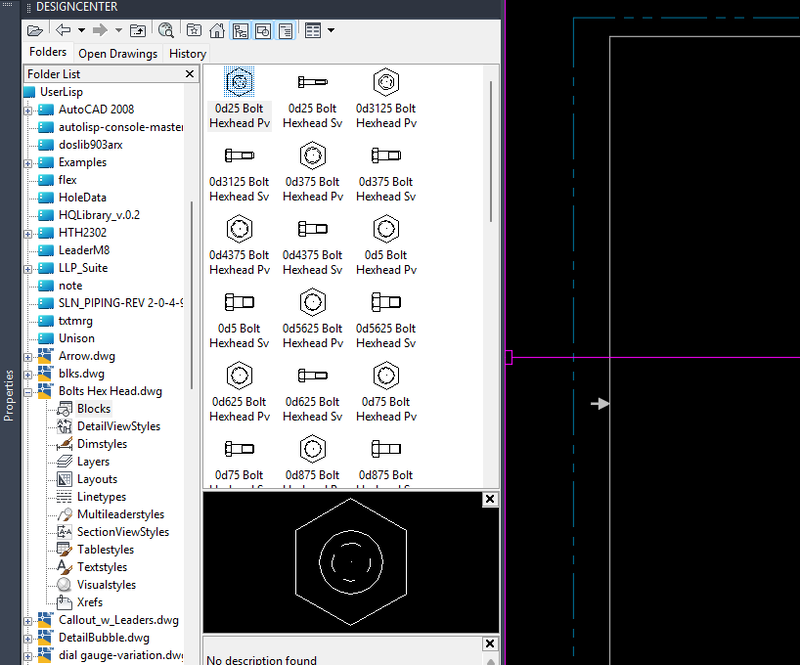Expand the AutoCAD 2008 folder node
This screenshot has height=665, width=800.
28,110
